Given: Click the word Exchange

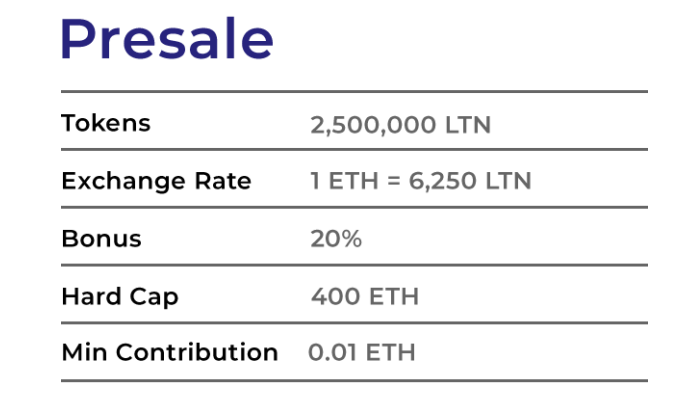Looking at the screenshot, I should point(123,182).
